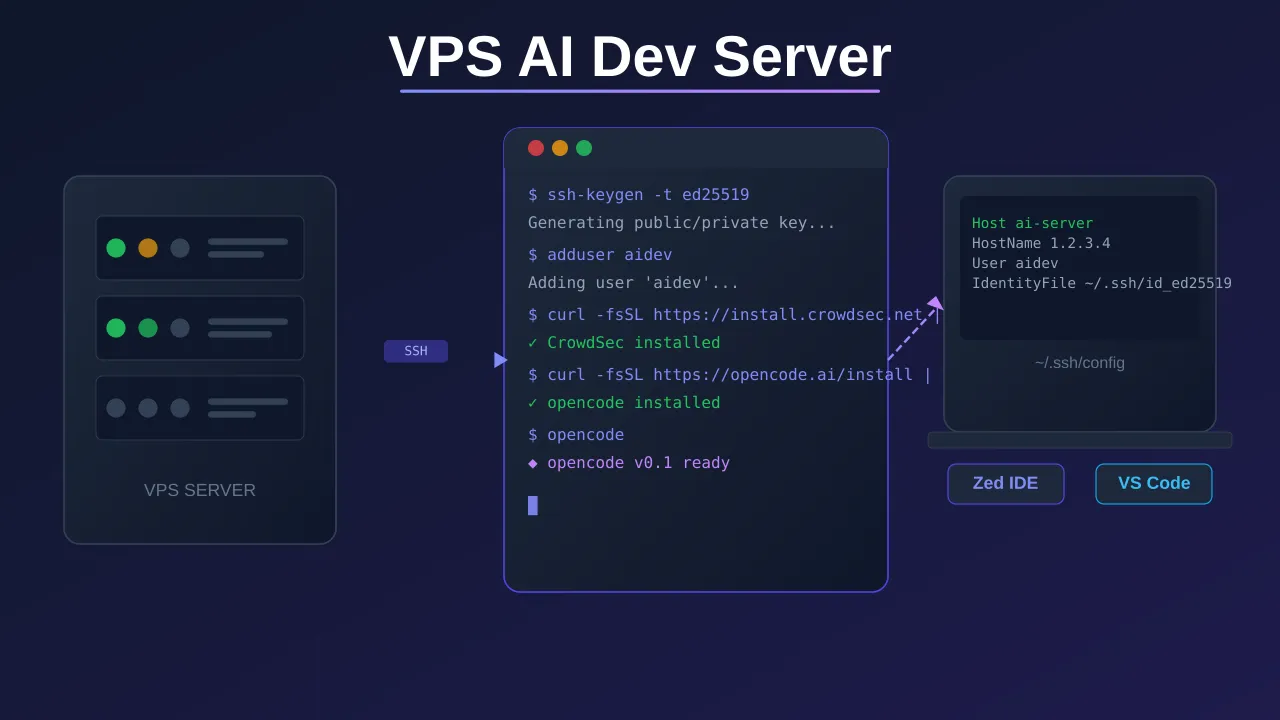Screen dimensions: 1280x720
Task: Click '✓ CrowdSec installed' line
Action: click(x=624, y=343)
